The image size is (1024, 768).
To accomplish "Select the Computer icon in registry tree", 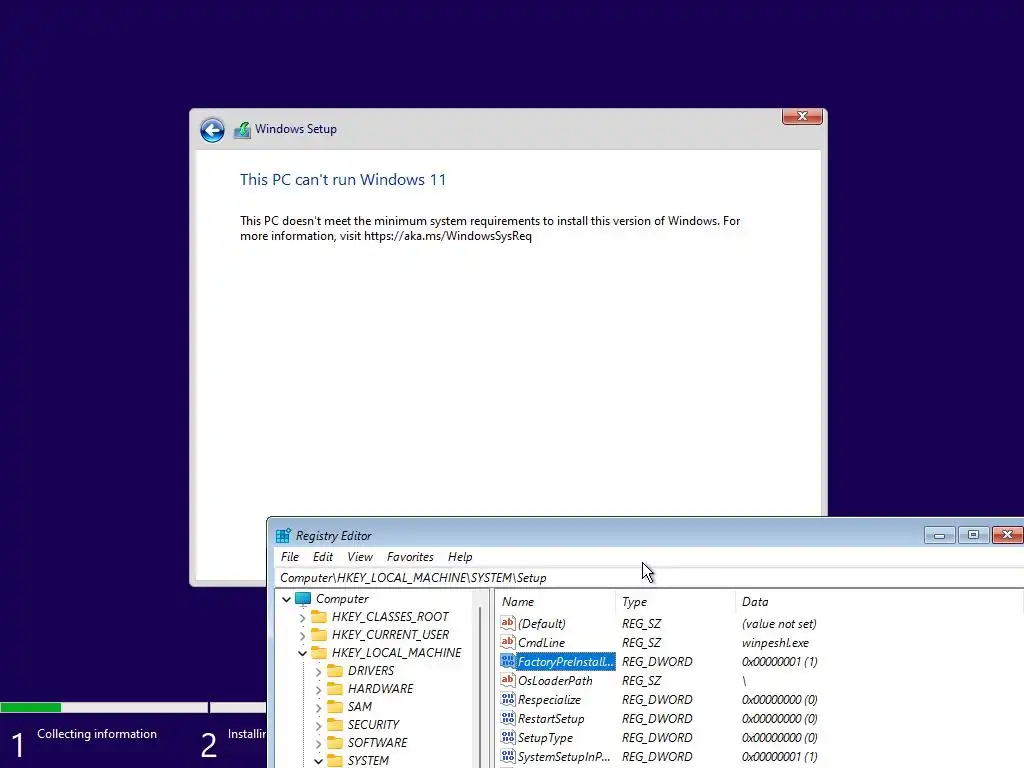I will tap(303, 599).
